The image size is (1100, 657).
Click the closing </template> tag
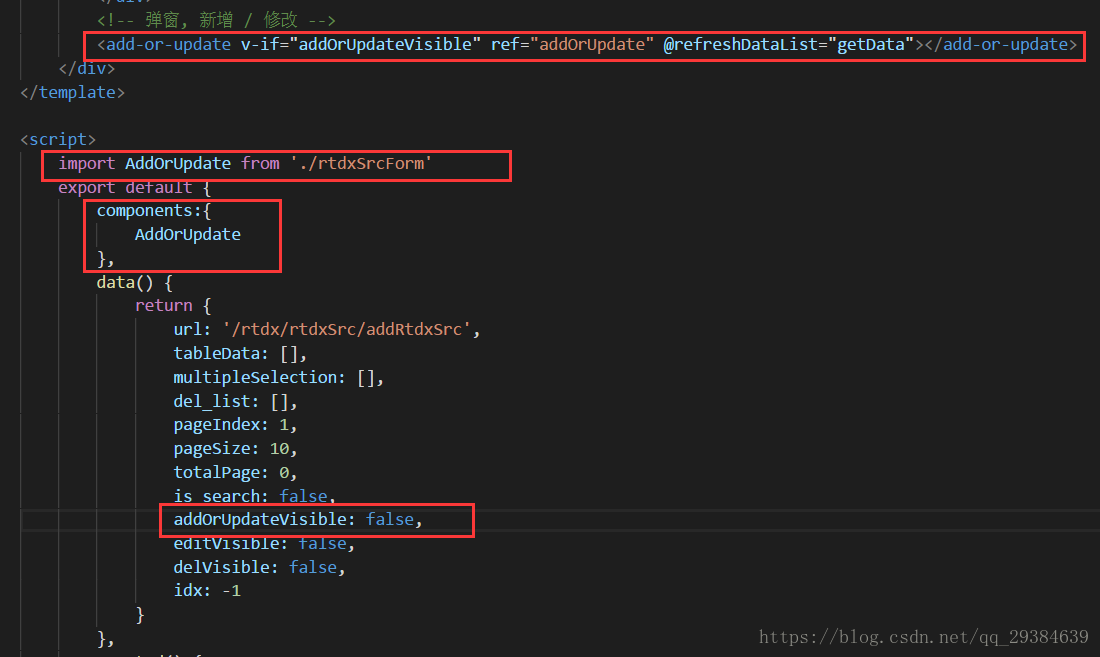pyautogui.click(x=73, y=93)
